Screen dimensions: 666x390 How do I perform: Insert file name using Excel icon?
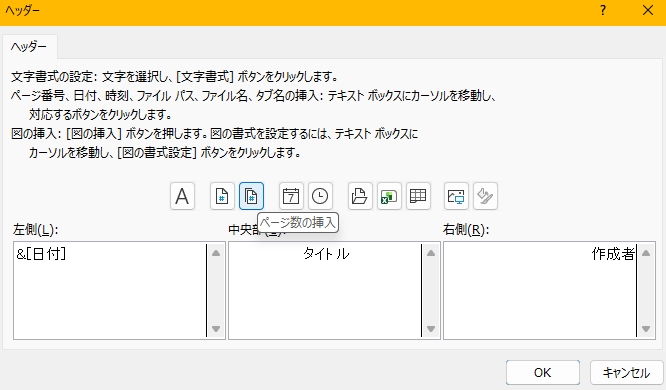pyautogui.click(x=389, y=196)
